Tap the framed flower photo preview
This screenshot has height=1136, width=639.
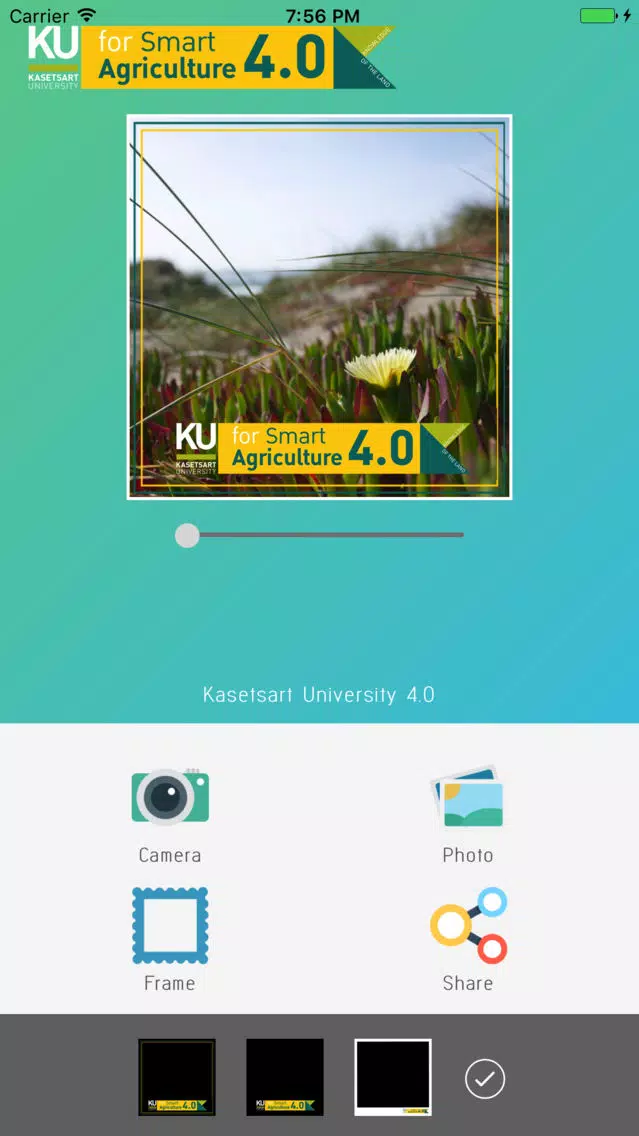pyautogui.click(x=320, y=307)
